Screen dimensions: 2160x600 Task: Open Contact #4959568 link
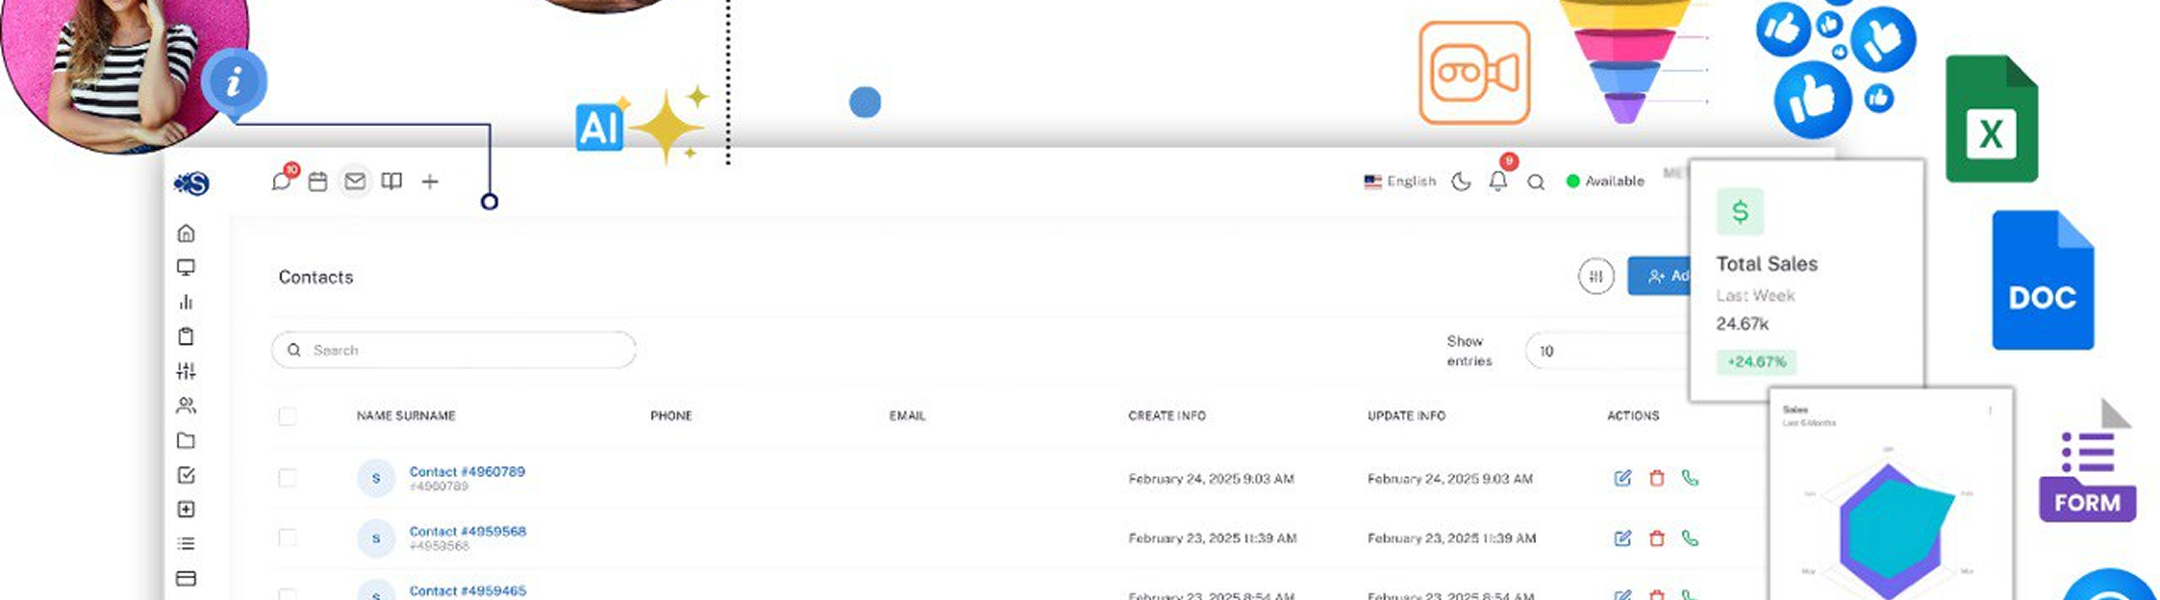point(467,532)
